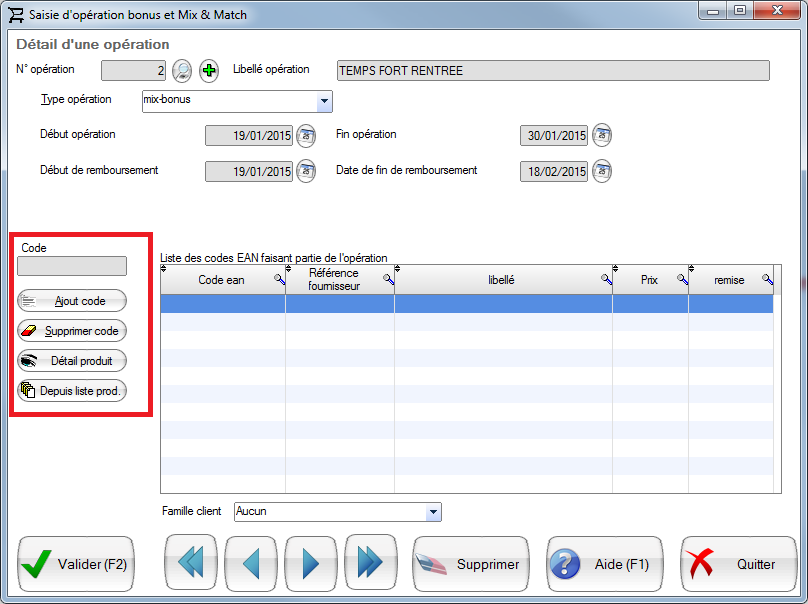The image size is (808, 604).
Task: Click the Code ean column header
Action: (x=223, y=280)
